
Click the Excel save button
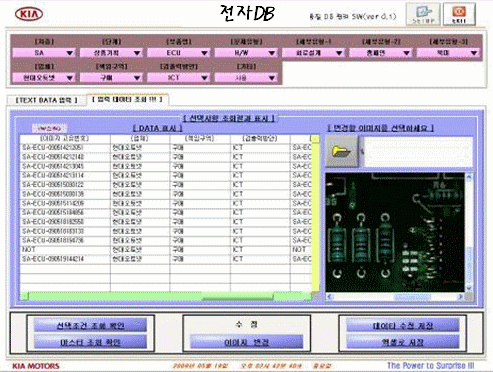(403, 342)
